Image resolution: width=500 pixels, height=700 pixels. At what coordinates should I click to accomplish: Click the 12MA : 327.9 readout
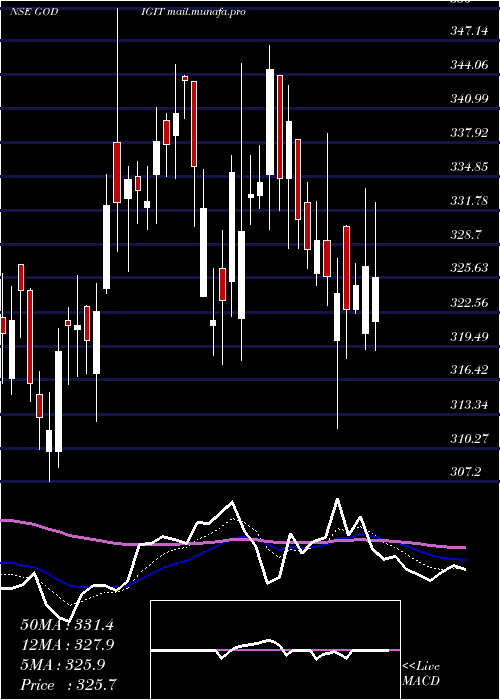(67, 645)
